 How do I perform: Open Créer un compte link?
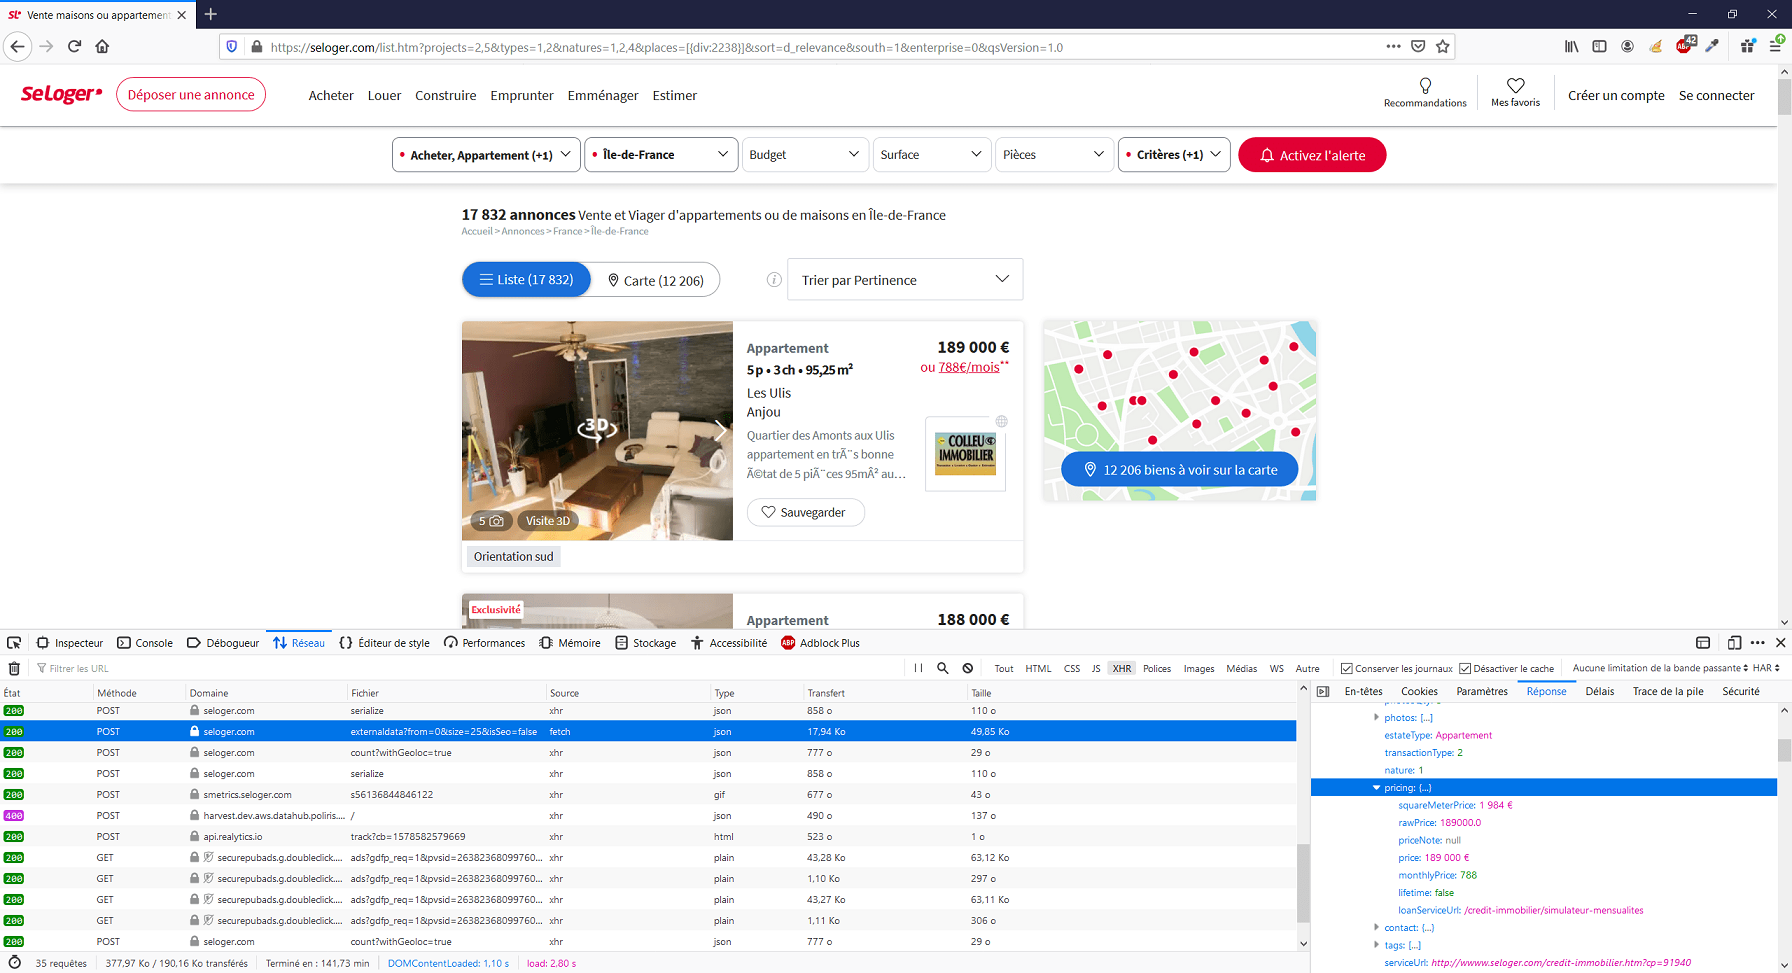(x=1616, y=95)
